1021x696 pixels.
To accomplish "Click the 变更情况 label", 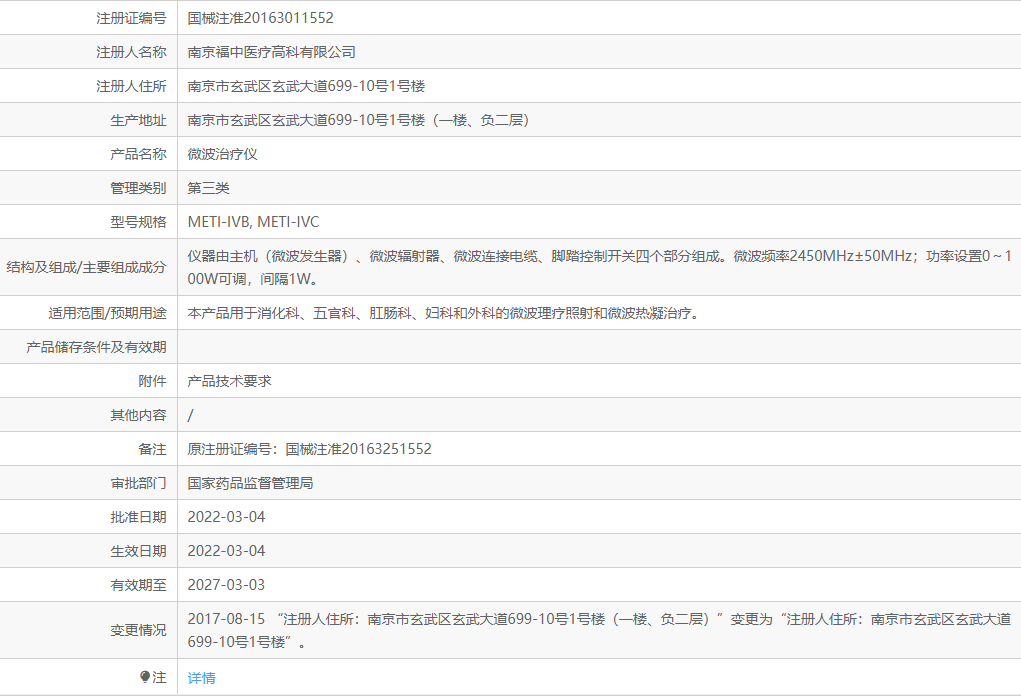I will (x=139, y=630).
